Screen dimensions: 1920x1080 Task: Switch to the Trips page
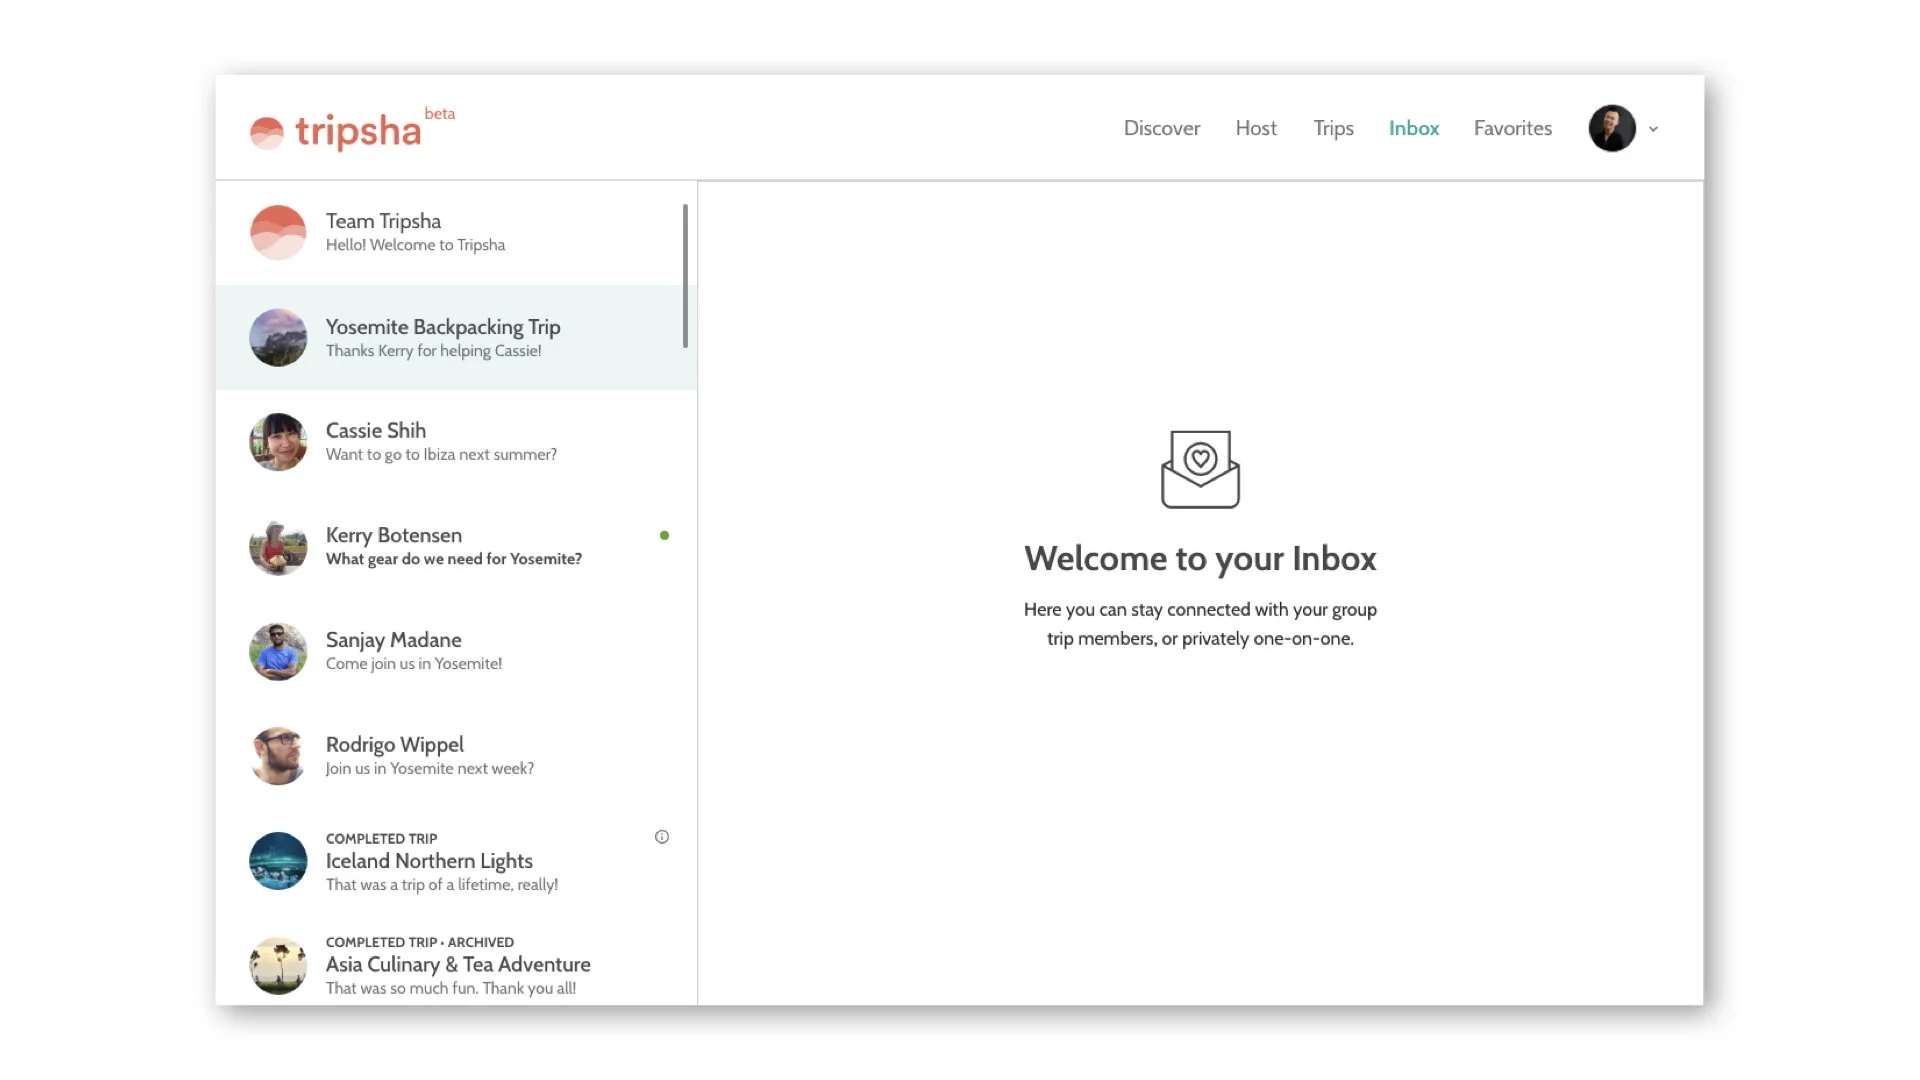coord(1333,128)
